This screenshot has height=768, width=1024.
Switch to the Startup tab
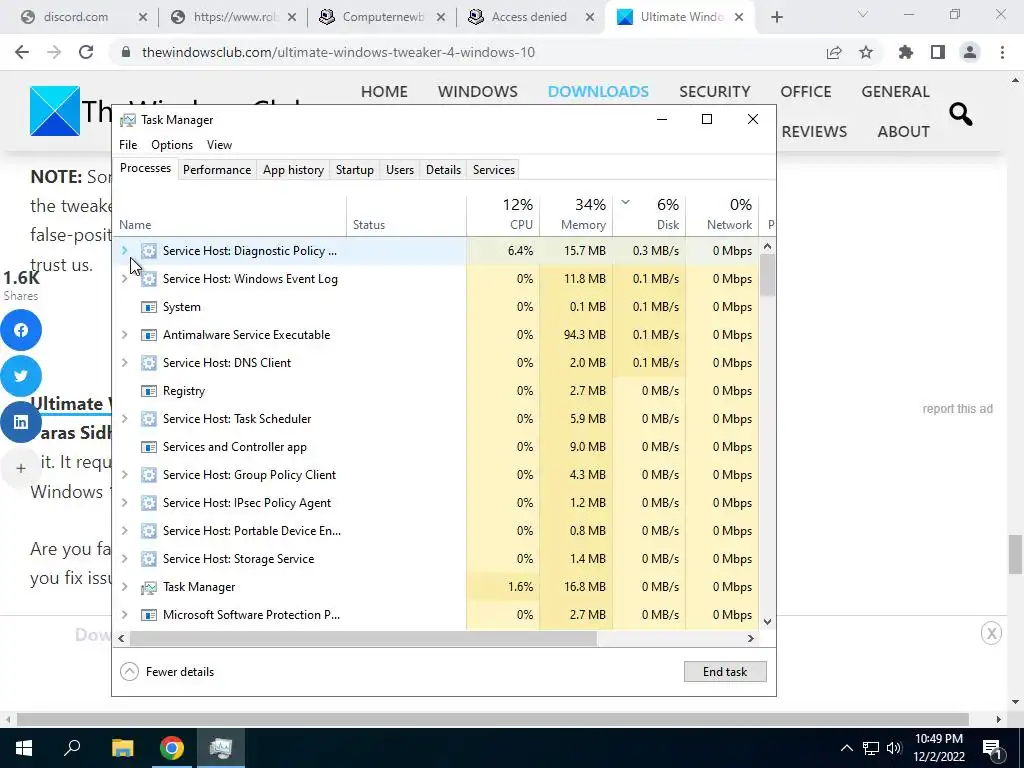pyautogui.click(x=355, y=170)
